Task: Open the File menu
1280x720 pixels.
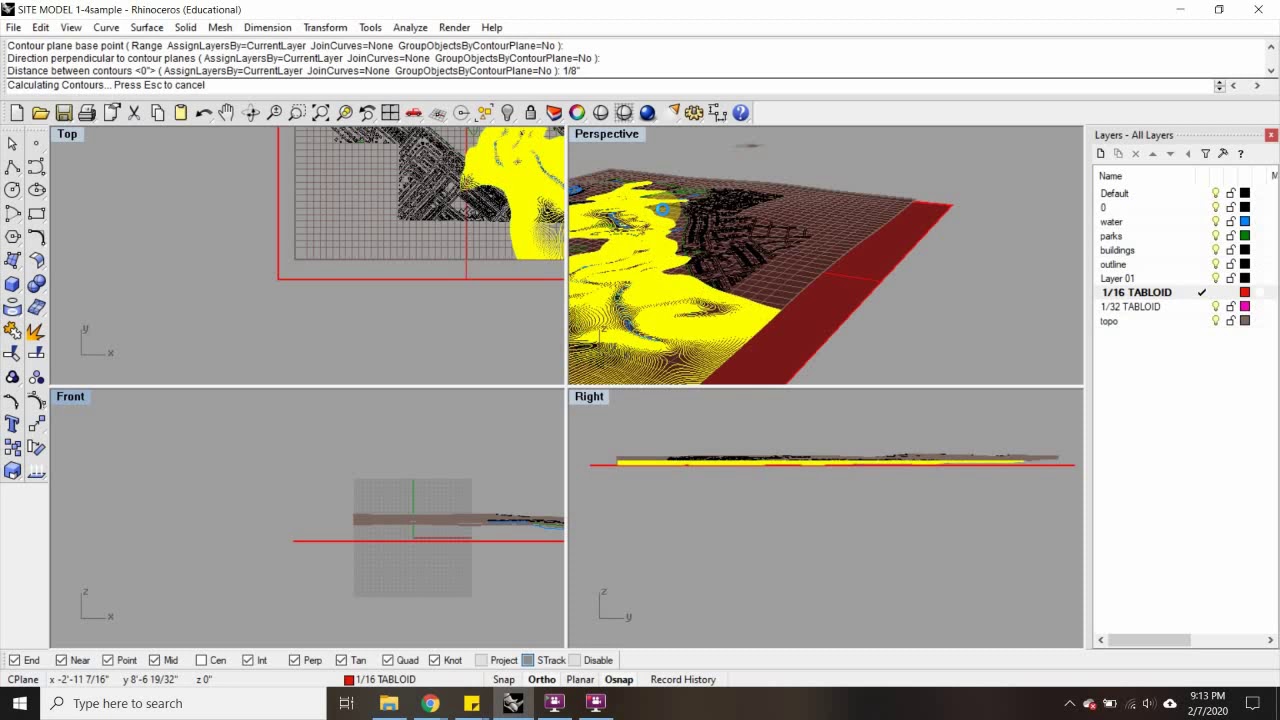Action: click(x=13, y=28)
